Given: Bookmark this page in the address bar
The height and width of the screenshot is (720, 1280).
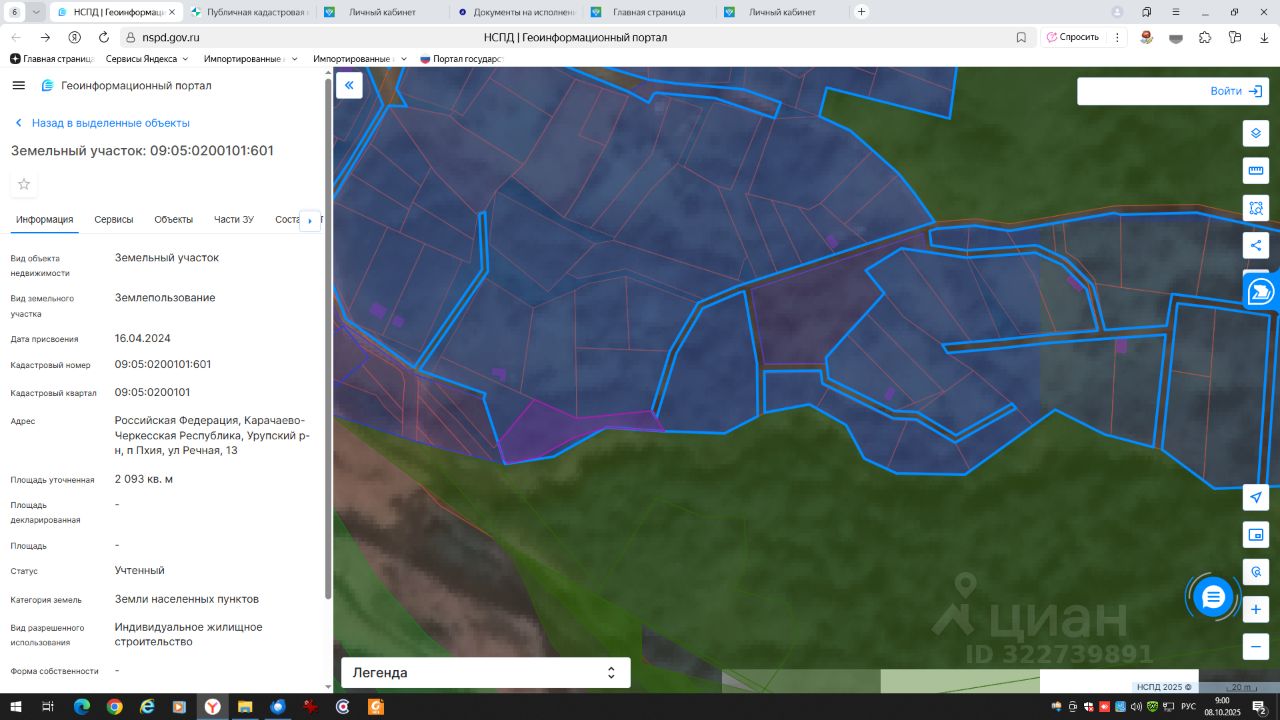Looking at the screenshot, I should (1021, 37).
